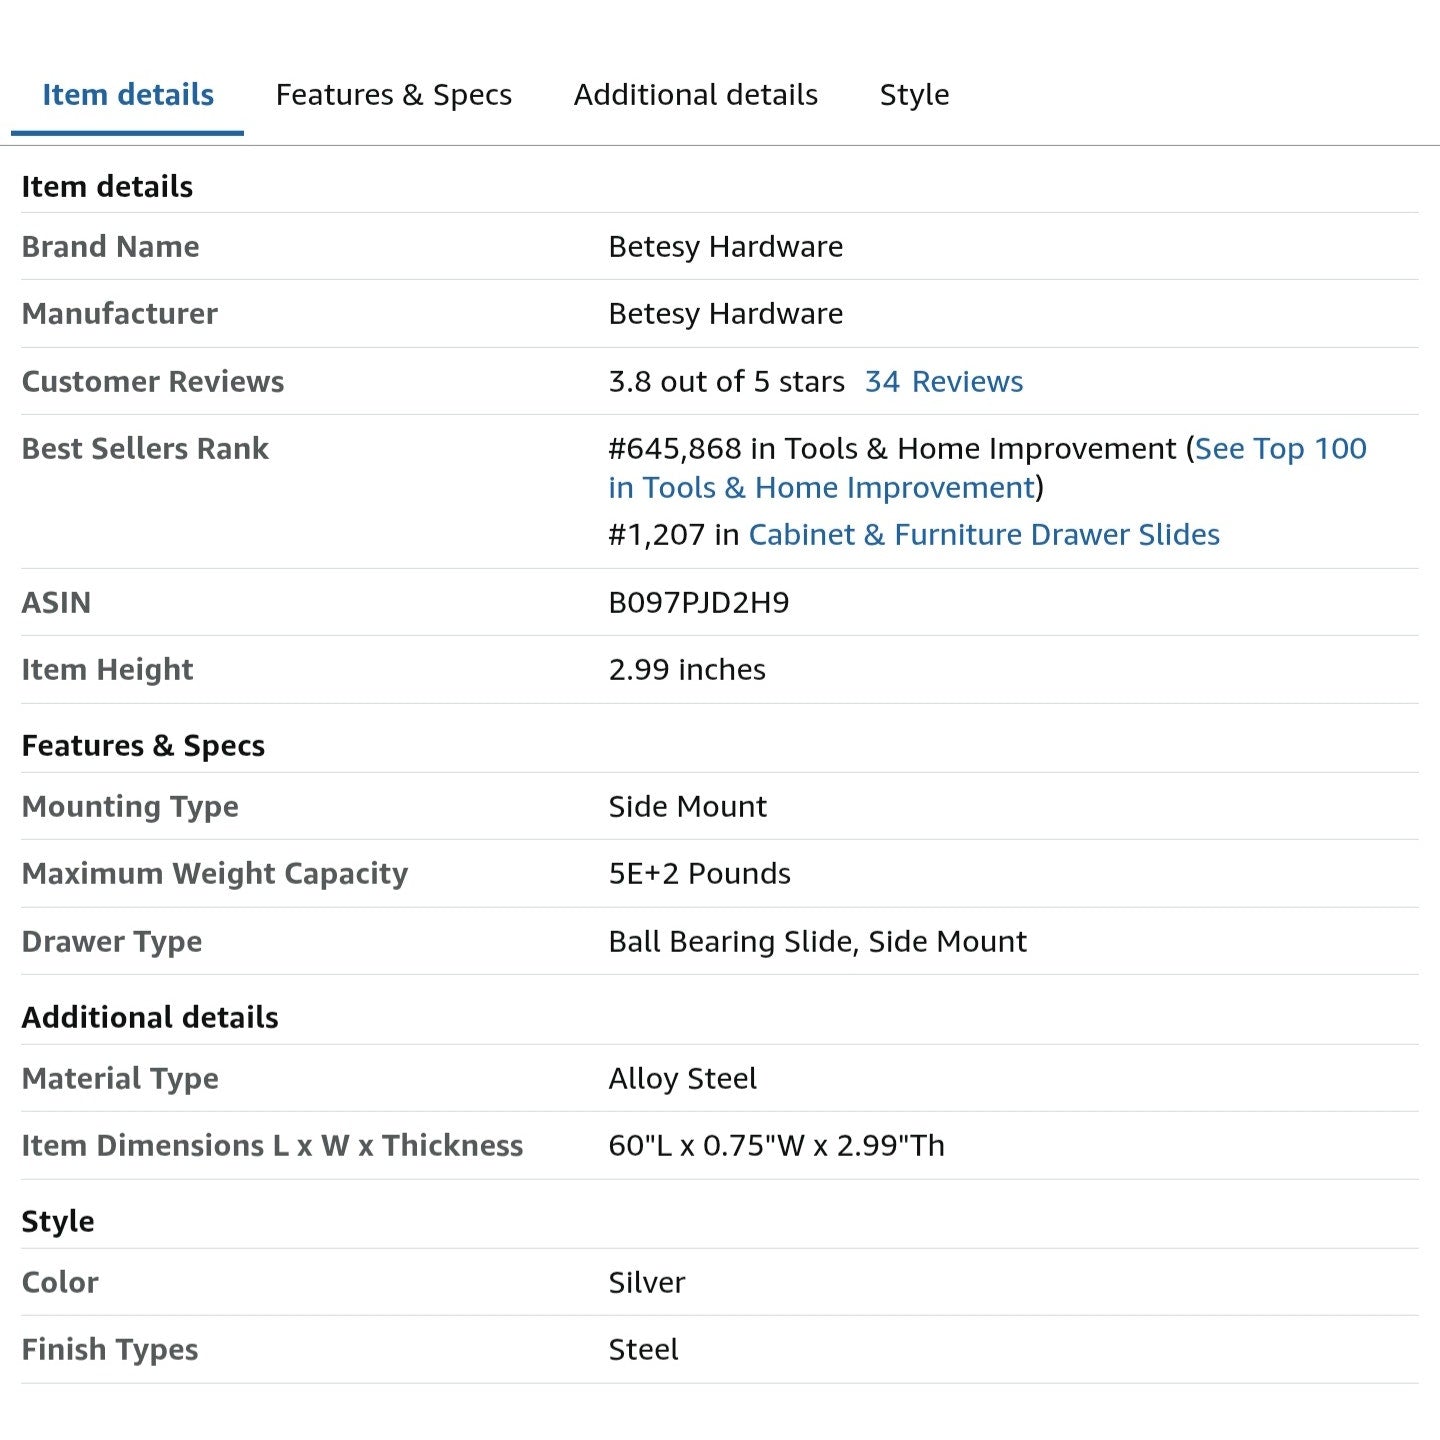
Task: Select the Additional details tab
Action: click(x=695, y=95)
